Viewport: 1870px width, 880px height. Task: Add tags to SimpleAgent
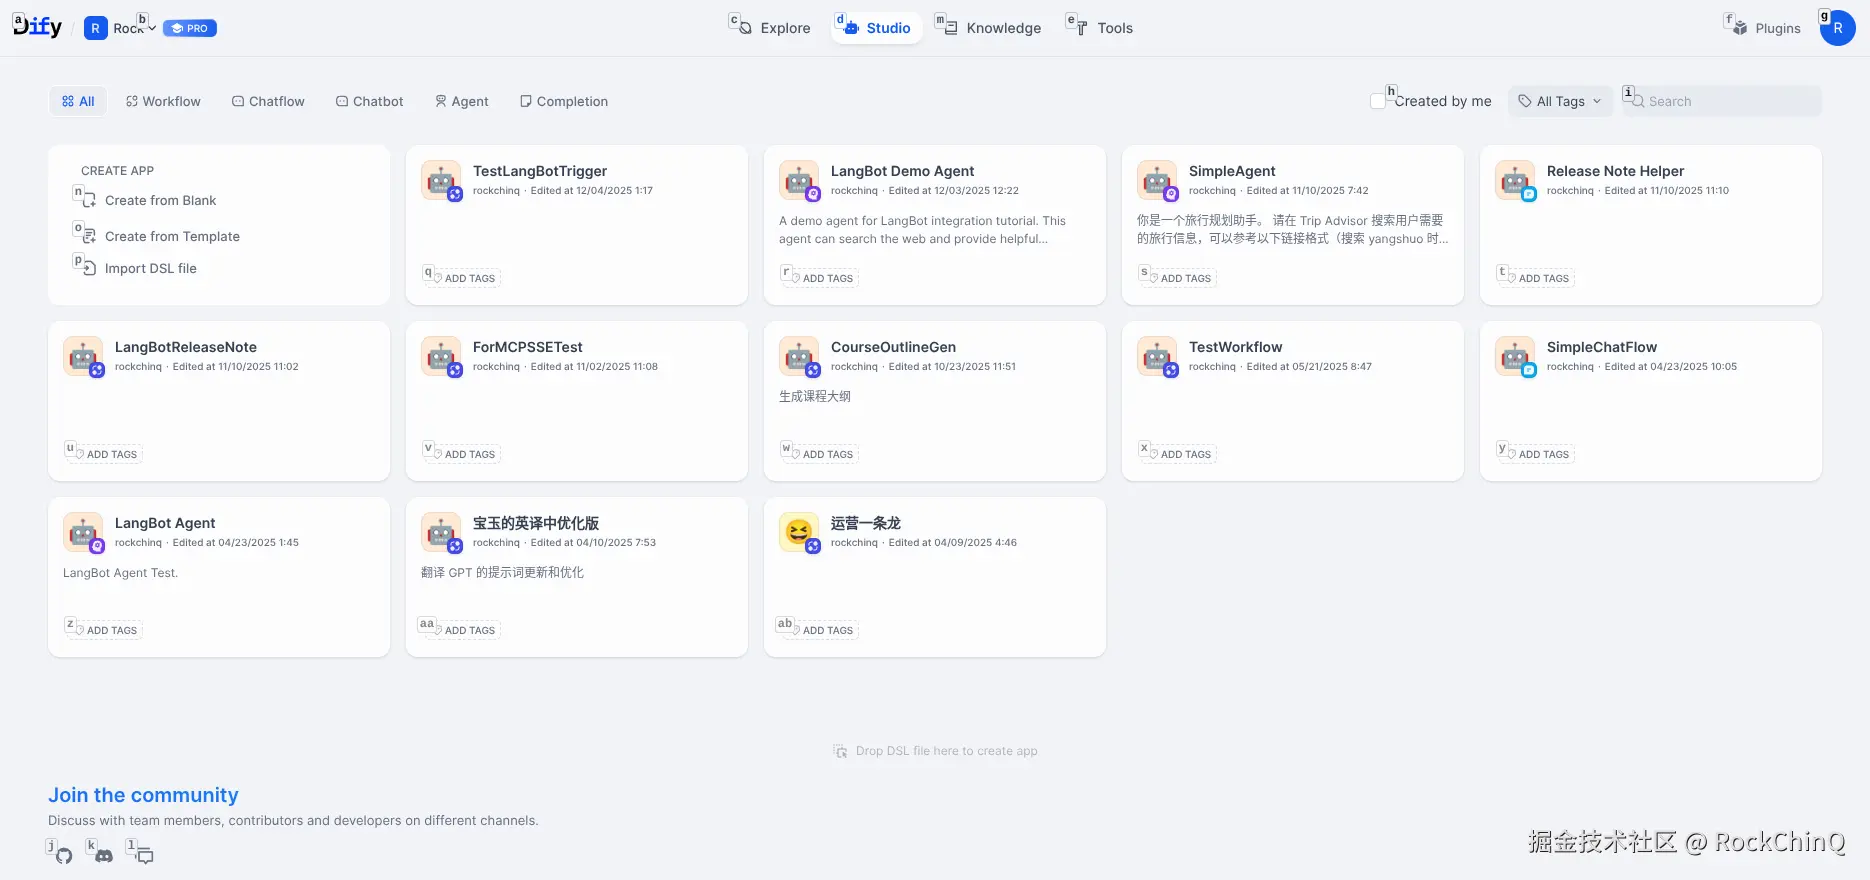pos(1178,278)
